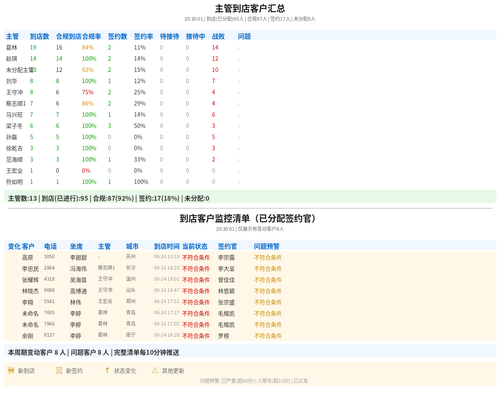Image resolution: width=500 pixels, height=403 pixels.
Task: Click the 主管数:13 summary bar
Action: coord(250,198)
